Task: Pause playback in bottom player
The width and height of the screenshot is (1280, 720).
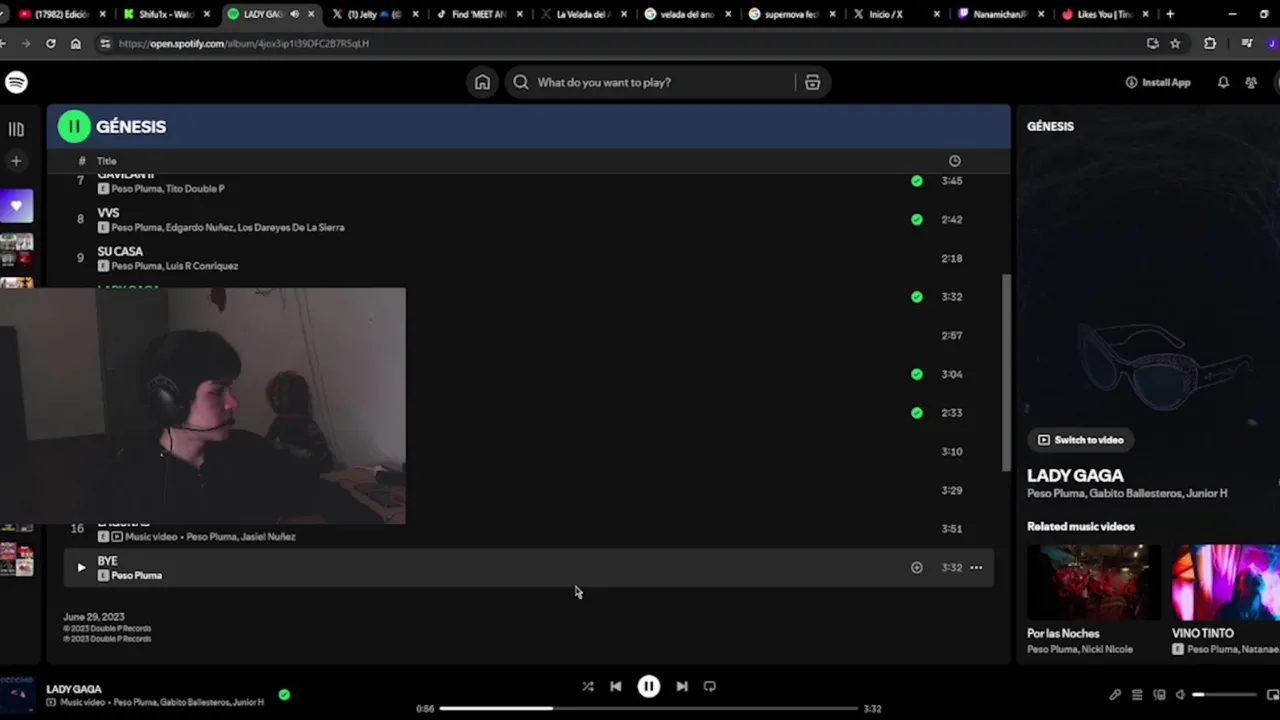Action: (649, 686)
